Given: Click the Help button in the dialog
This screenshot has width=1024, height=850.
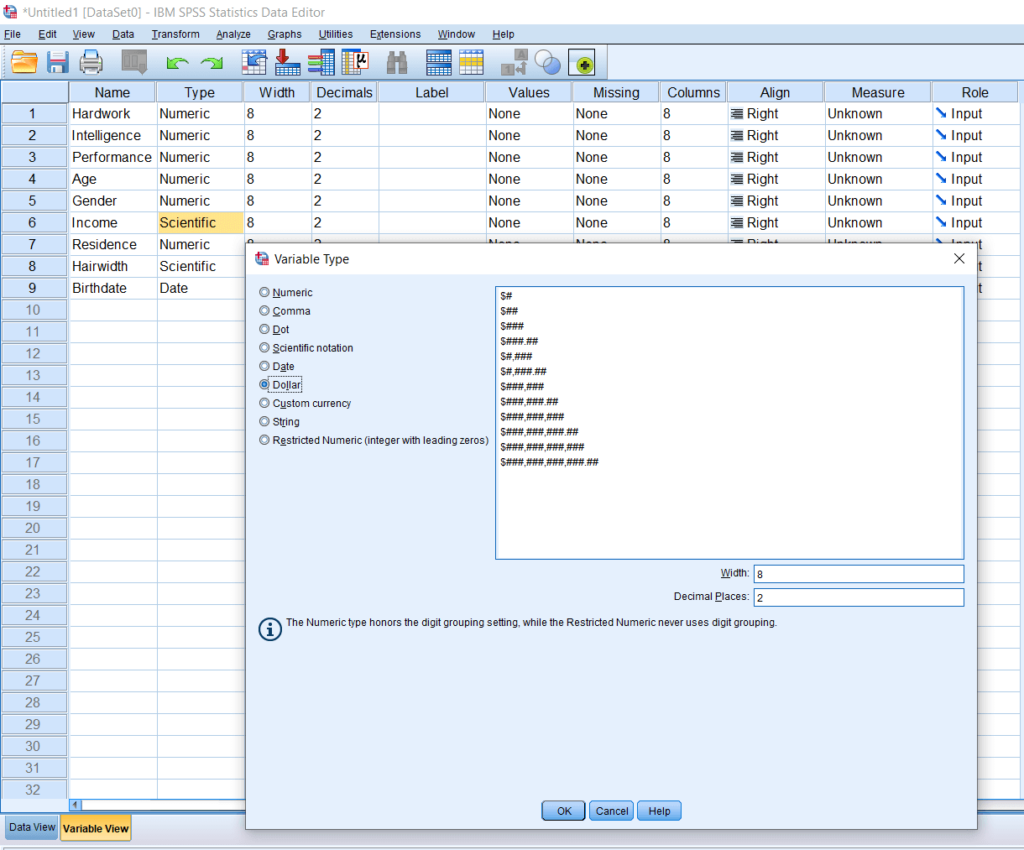Looking at the screenshot, I should click(x=659, y=810).
